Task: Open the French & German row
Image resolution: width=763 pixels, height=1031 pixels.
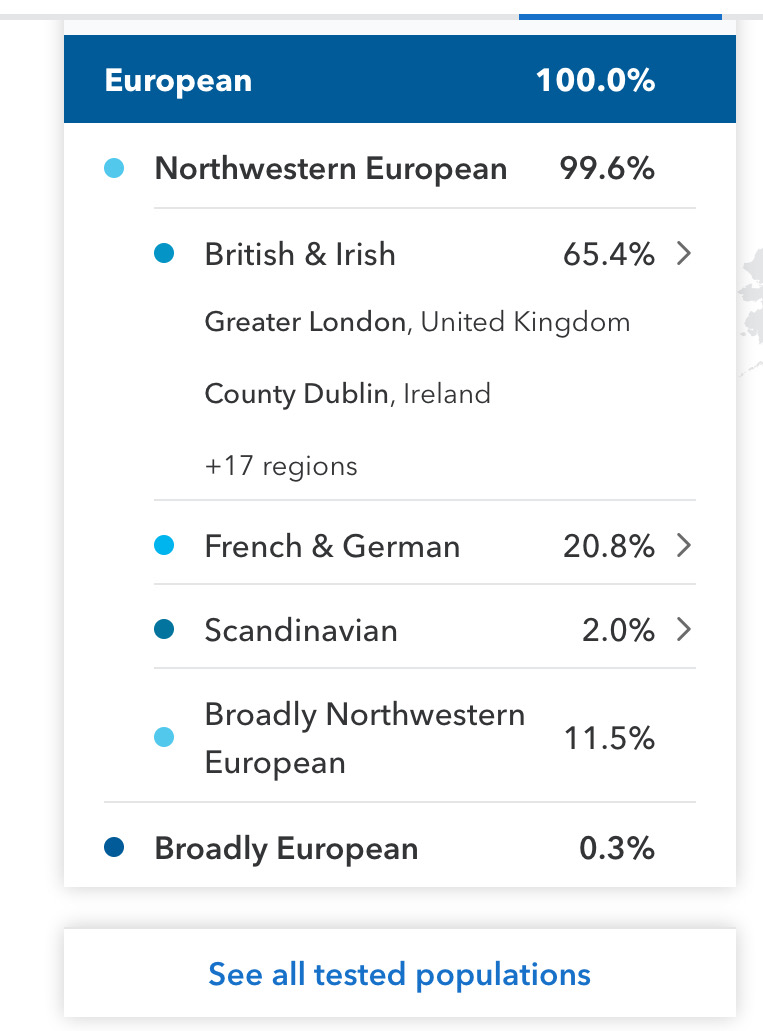Action: point(424,546)
